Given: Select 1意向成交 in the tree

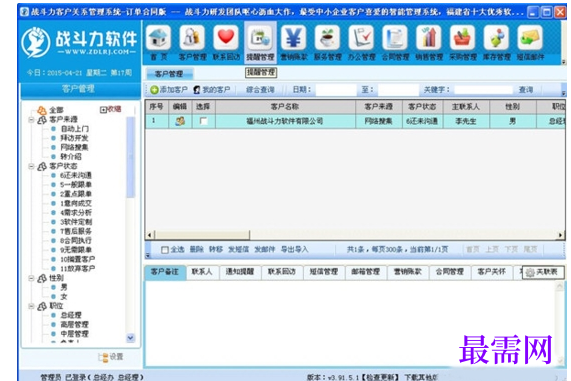Looking at the screenshot, I should (x=76, y=203).
